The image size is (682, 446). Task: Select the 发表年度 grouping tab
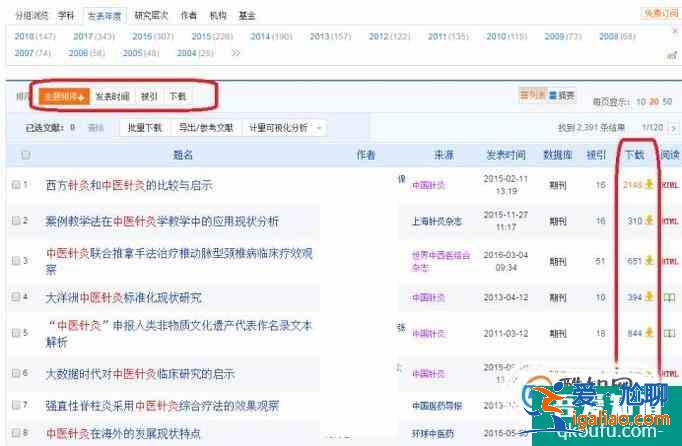click(x=104, y=16)
